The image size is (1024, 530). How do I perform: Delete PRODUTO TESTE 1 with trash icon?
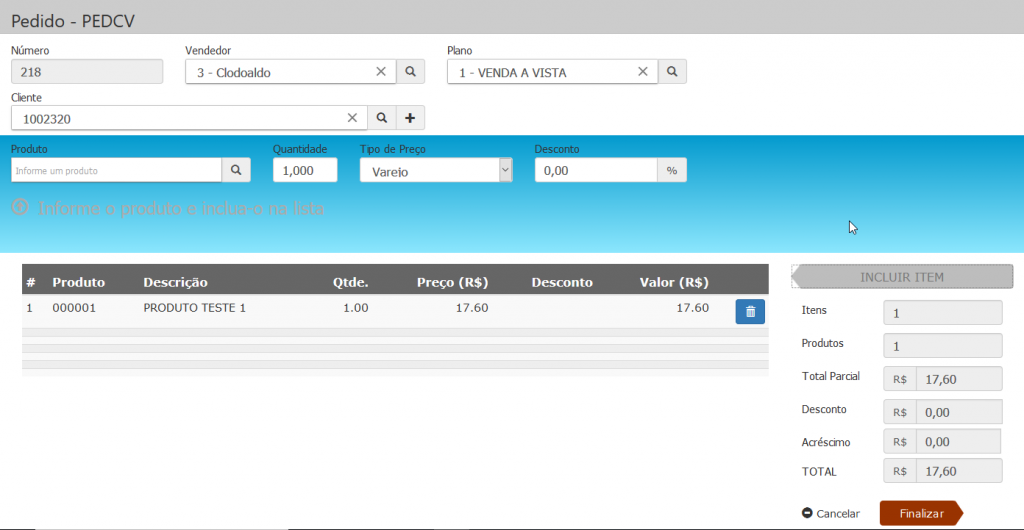point(750,312)
